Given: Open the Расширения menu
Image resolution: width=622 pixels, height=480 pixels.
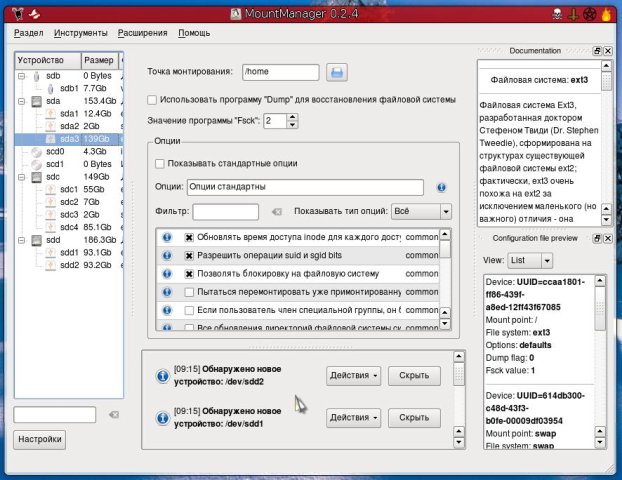Looking at the screenshot, I should point(142,33).
